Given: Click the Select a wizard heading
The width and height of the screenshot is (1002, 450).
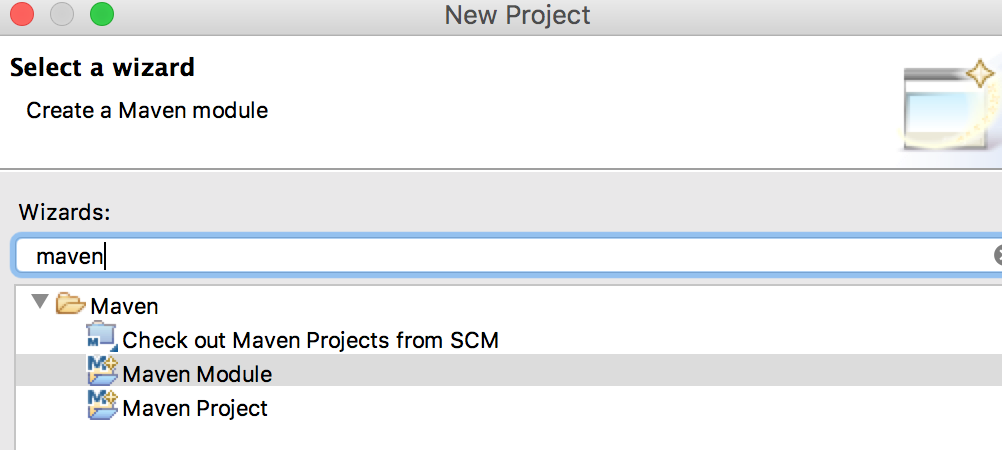Looking at the screenshot, I should [x=102, y=68].
